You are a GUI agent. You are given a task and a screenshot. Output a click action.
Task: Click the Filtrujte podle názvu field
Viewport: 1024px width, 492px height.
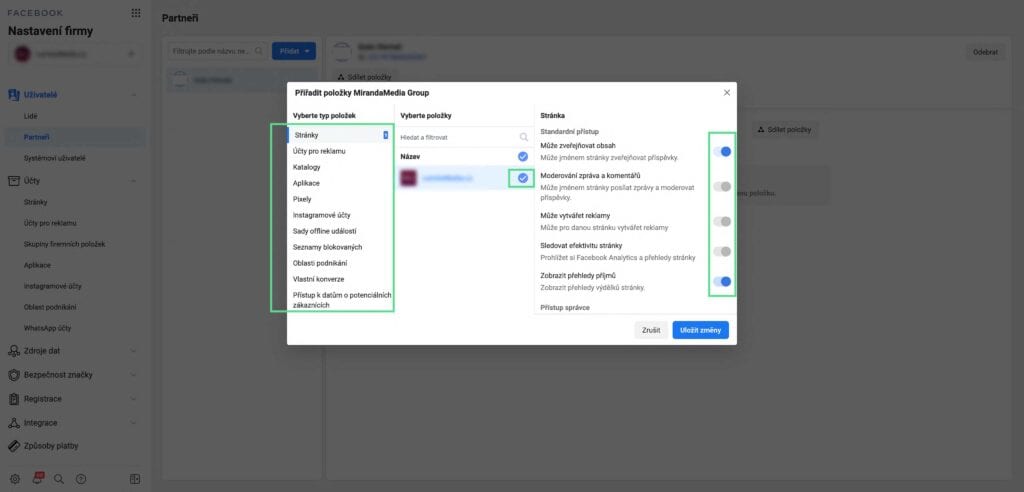pos(217,51)
